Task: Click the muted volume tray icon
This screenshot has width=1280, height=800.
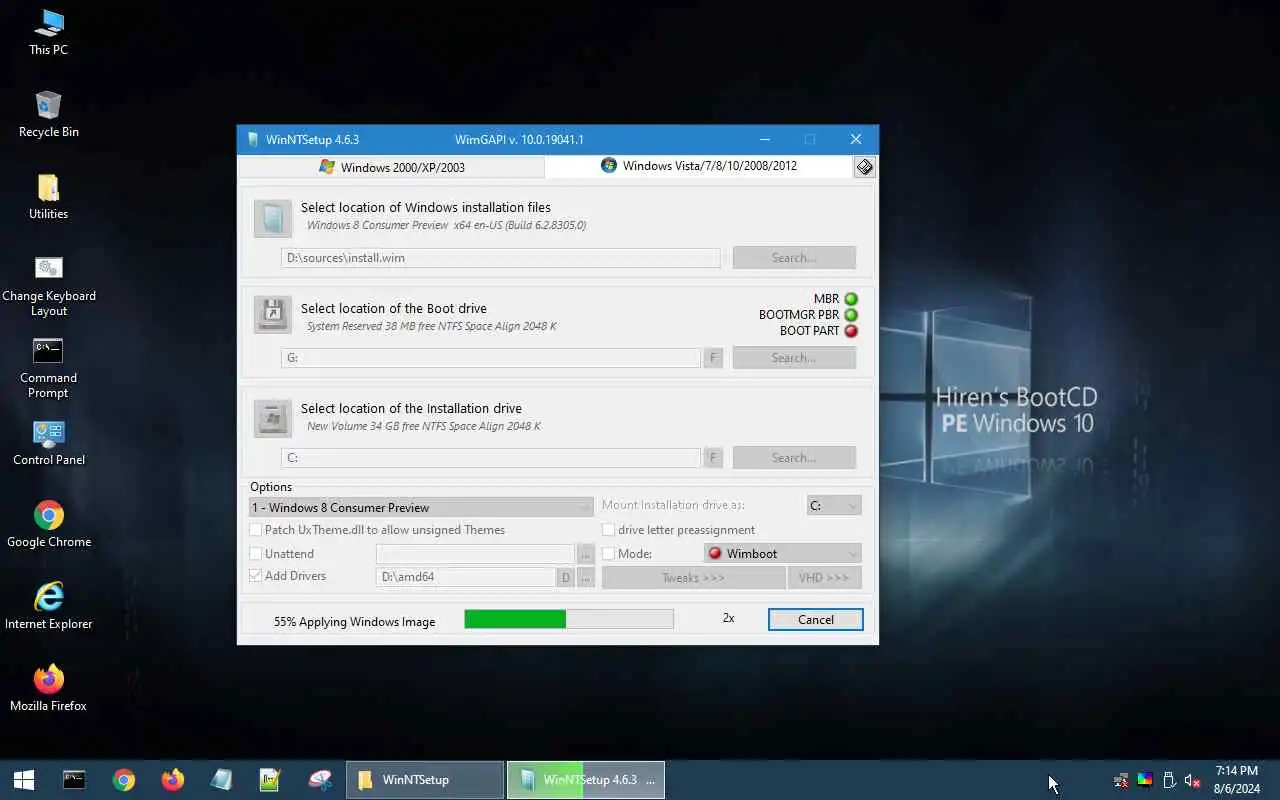Action: (x=1192, y=780)
